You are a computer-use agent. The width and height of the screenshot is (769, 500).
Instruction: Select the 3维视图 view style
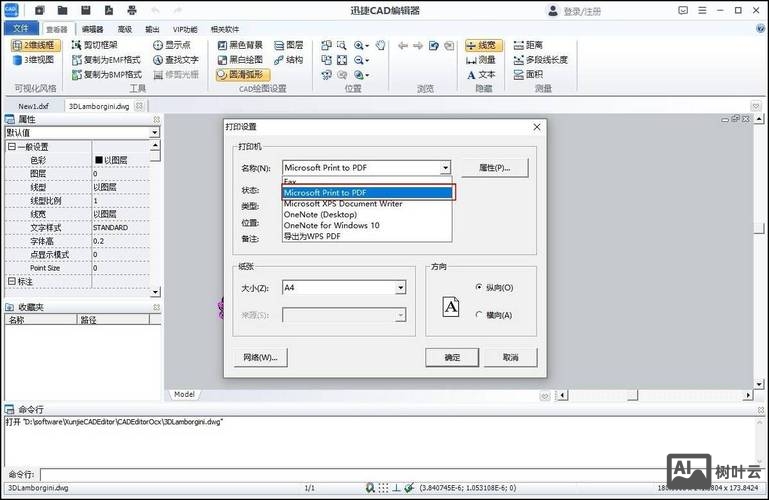(33, 60)
